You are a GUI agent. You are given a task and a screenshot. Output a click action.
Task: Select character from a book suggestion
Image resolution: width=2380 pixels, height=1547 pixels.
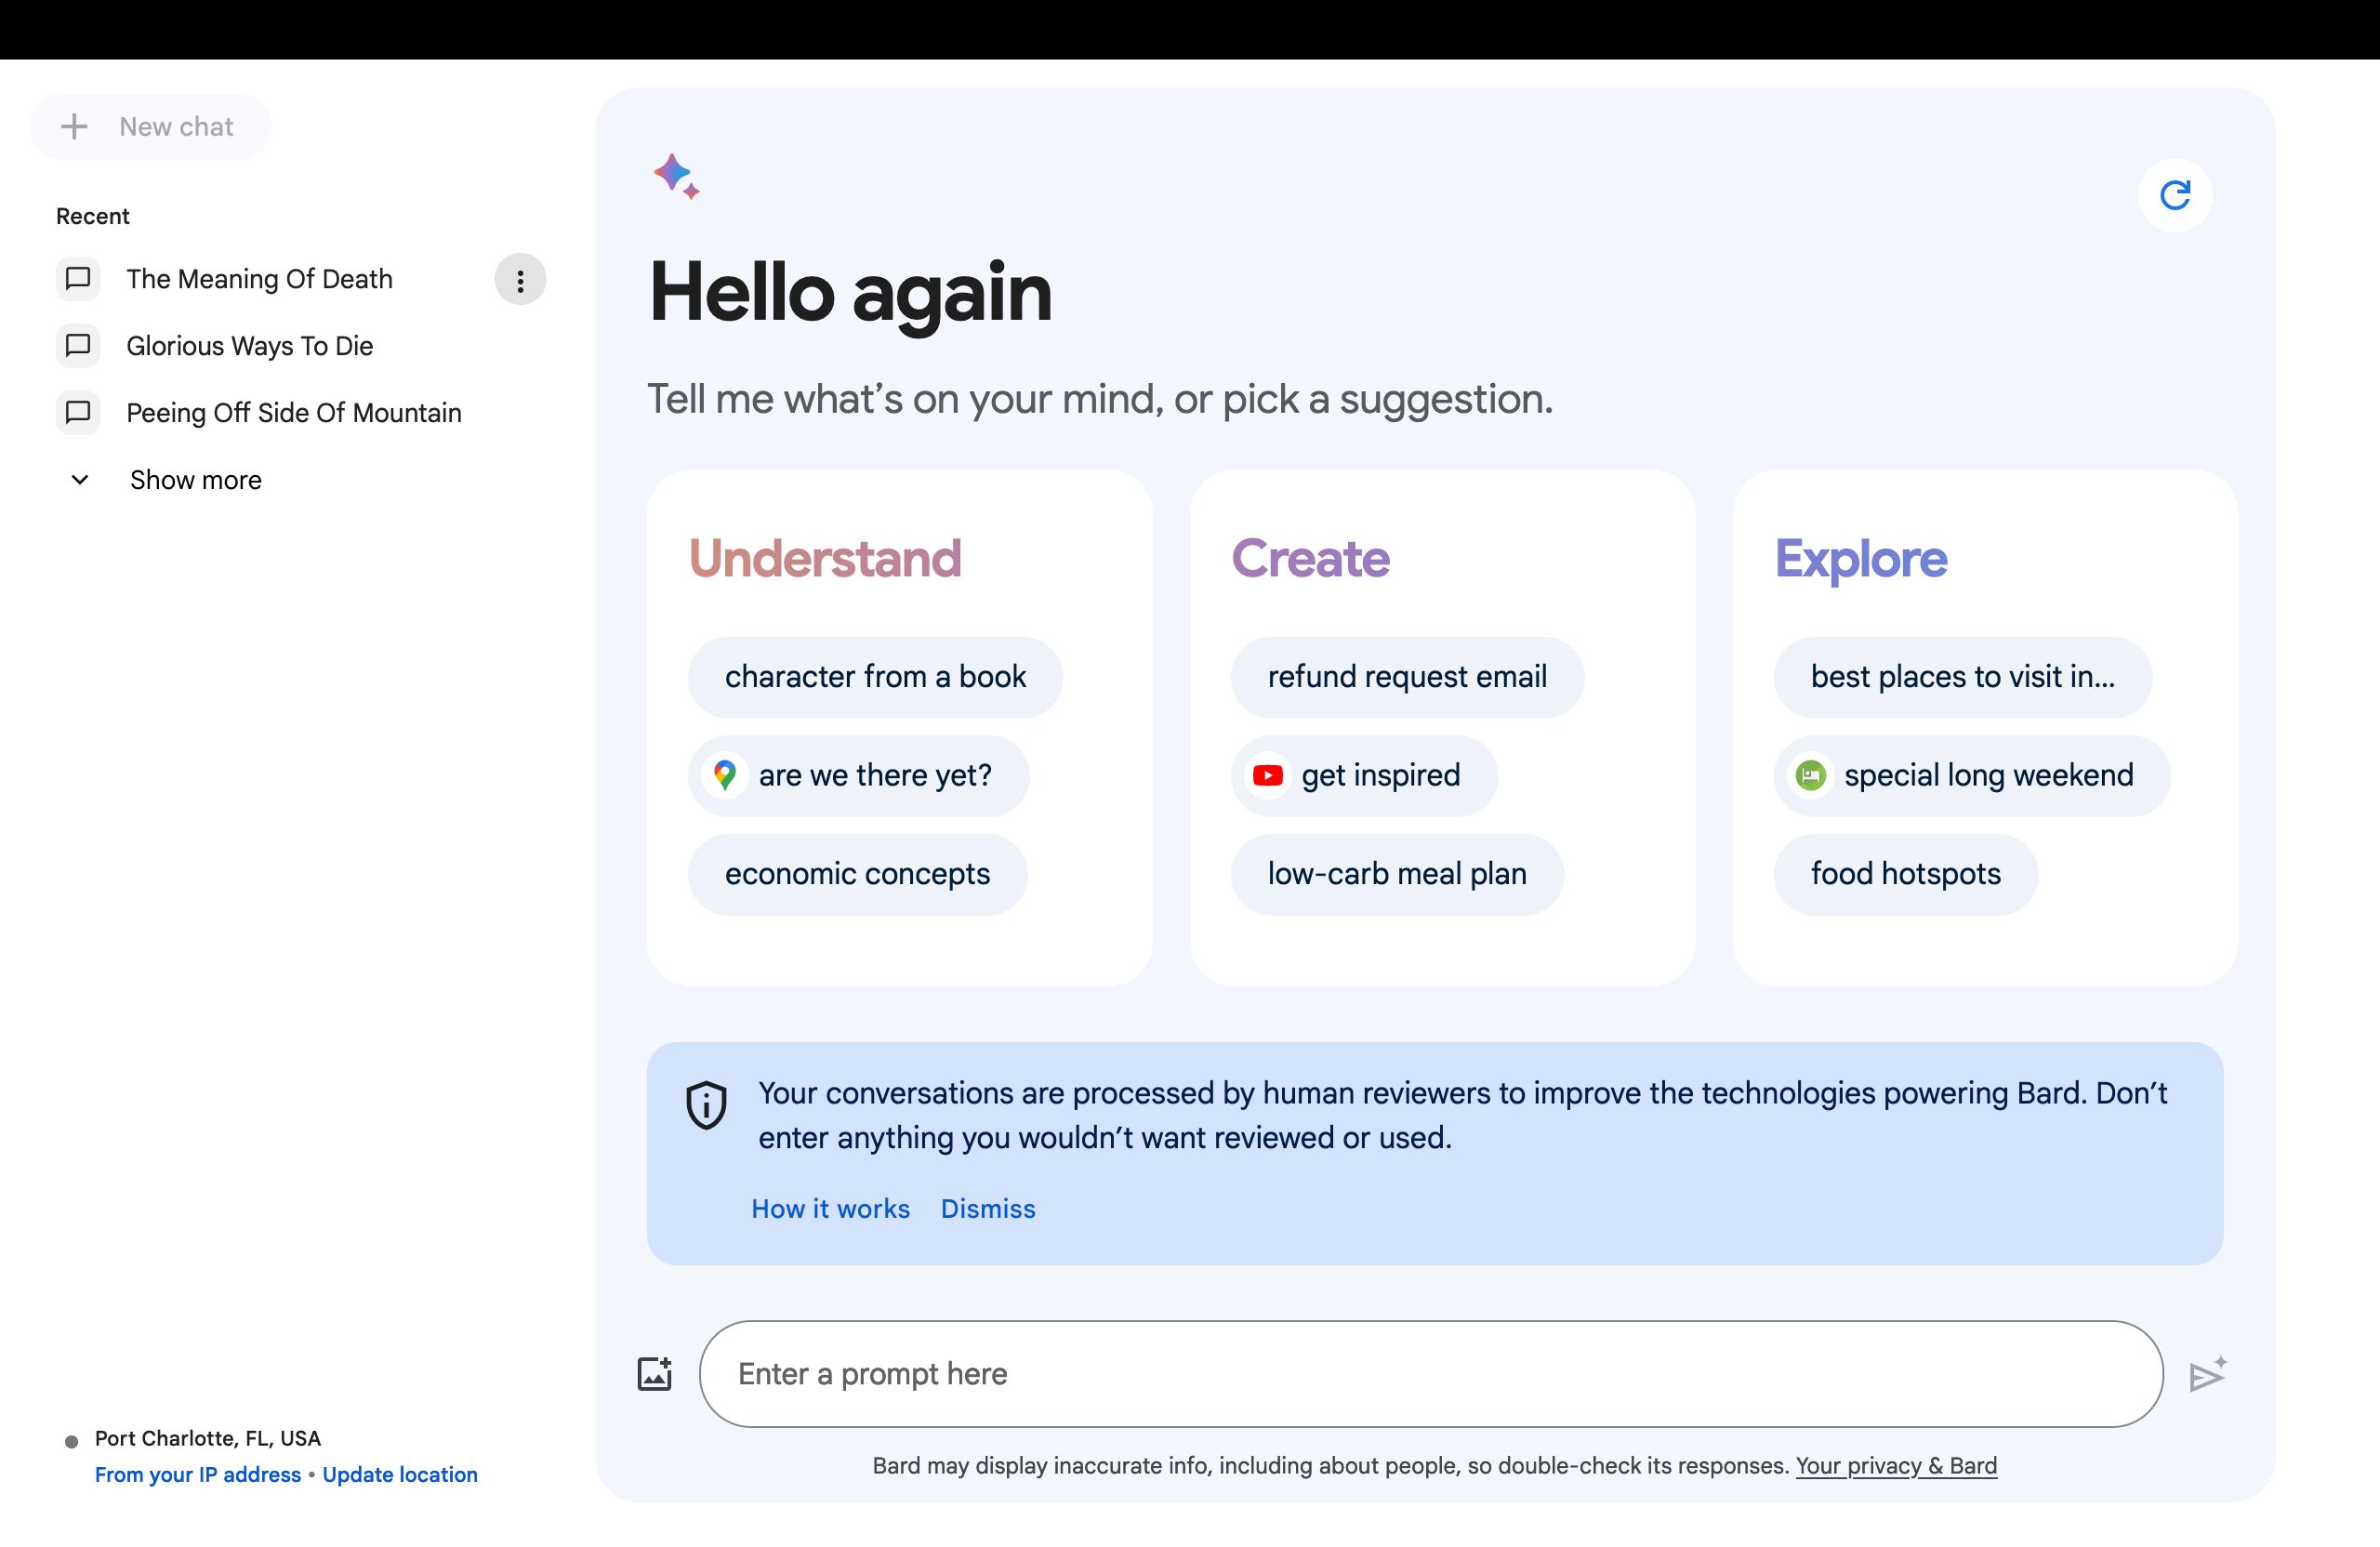click(875, 677)
